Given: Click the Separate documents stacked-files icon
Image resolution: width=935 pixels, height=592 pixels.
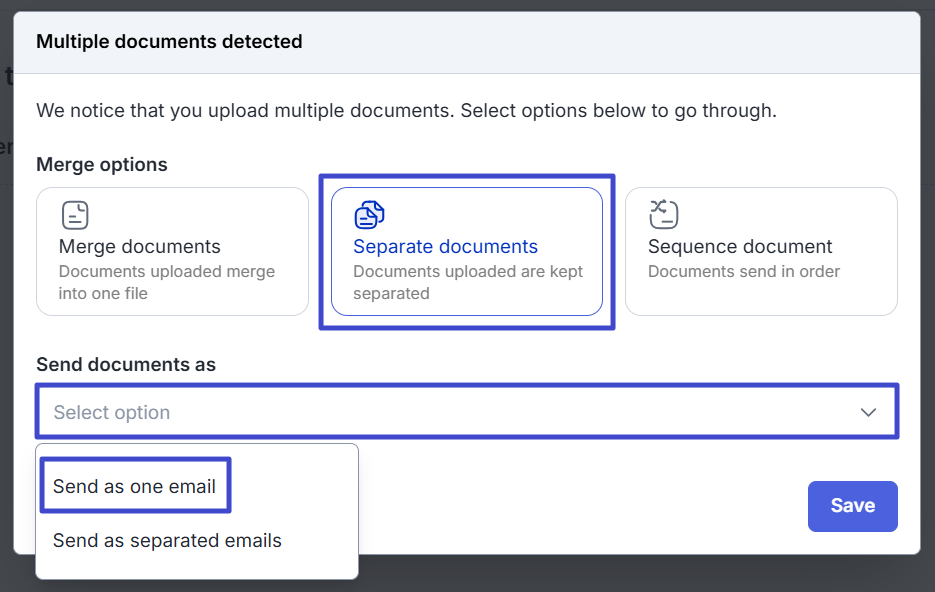Looking at the screenshot, I should [369, 215].
